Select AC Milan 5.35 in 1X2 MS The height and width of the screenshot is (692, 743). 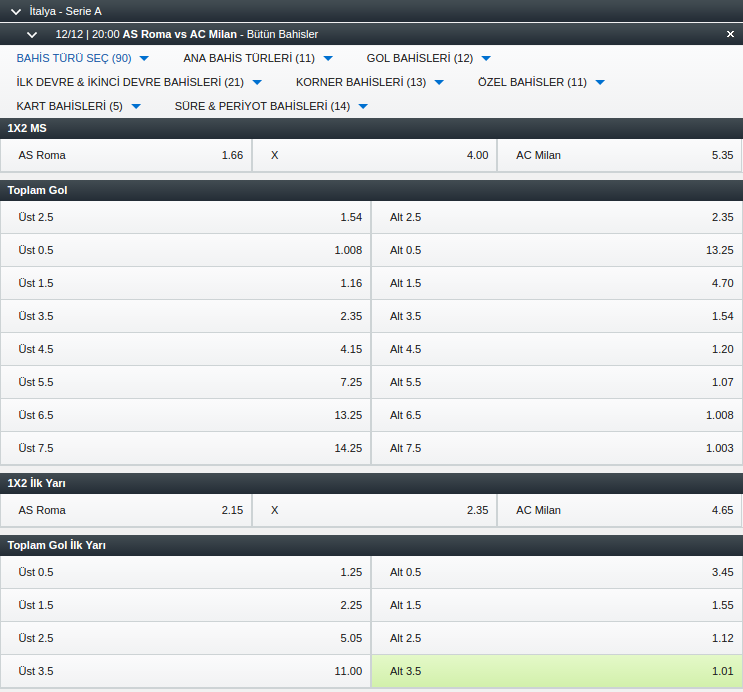[x=619, y=155]
